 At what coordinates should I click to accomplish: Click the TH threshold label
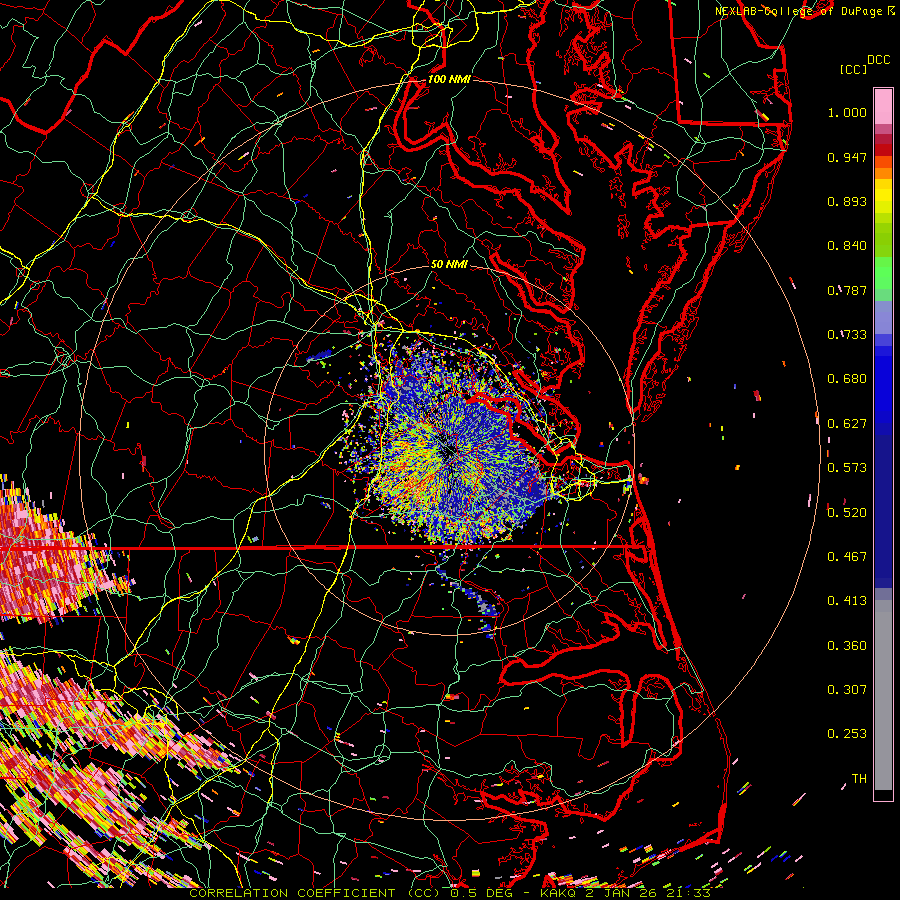pos(859,779)
